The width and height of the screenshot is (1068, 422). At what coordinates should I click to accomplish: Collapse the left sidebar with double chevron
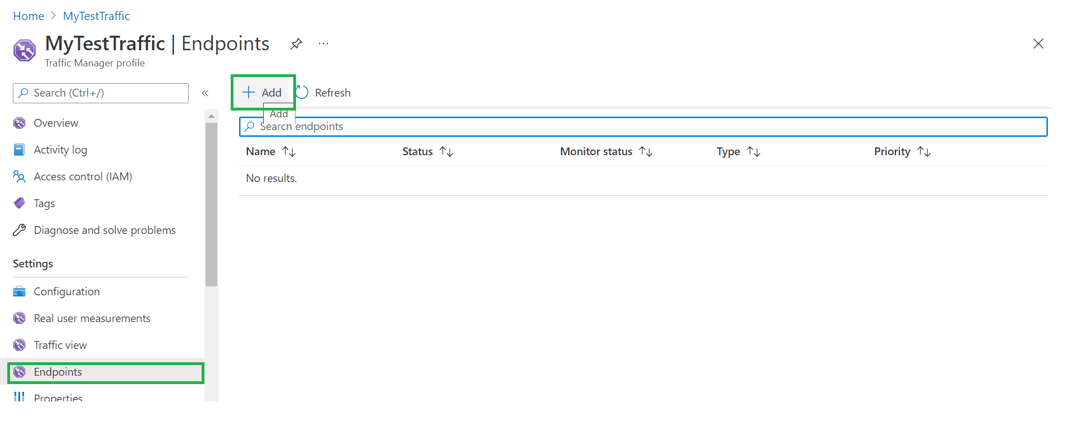pos(204,93)
